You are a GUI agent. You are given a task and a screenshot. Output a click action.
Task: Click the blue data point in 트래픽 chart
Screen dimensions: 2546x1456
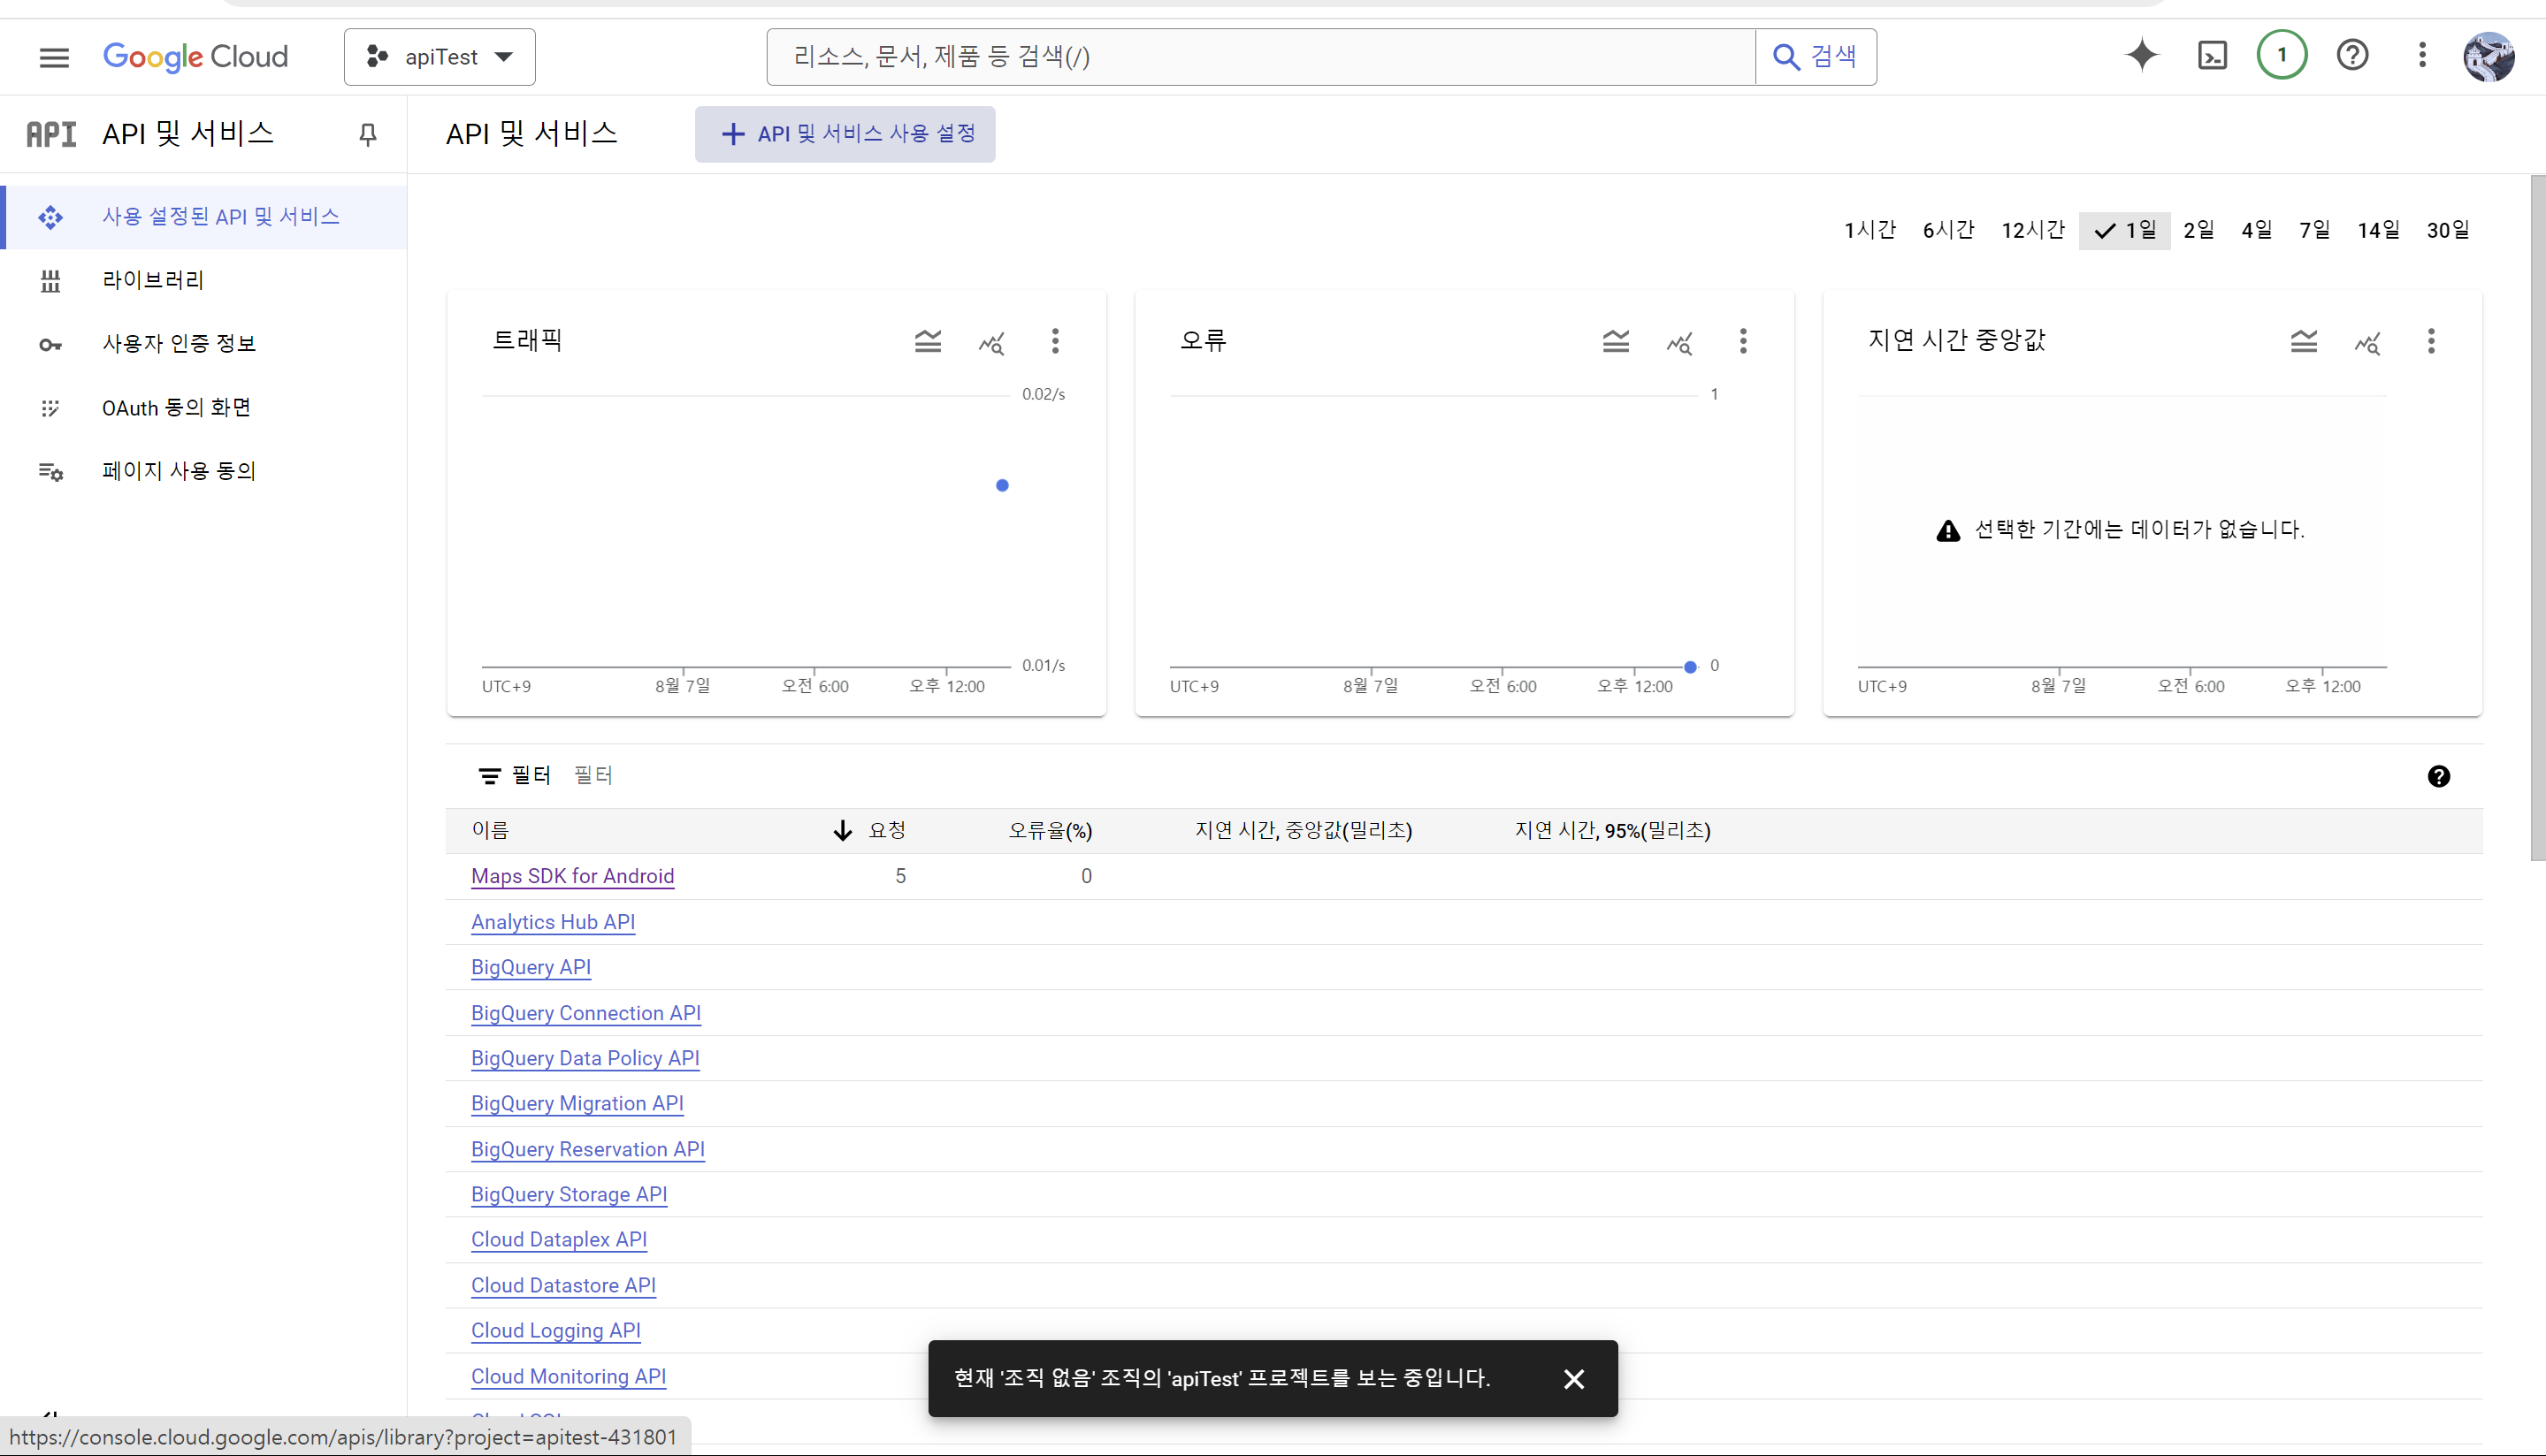click(1002, 486)
